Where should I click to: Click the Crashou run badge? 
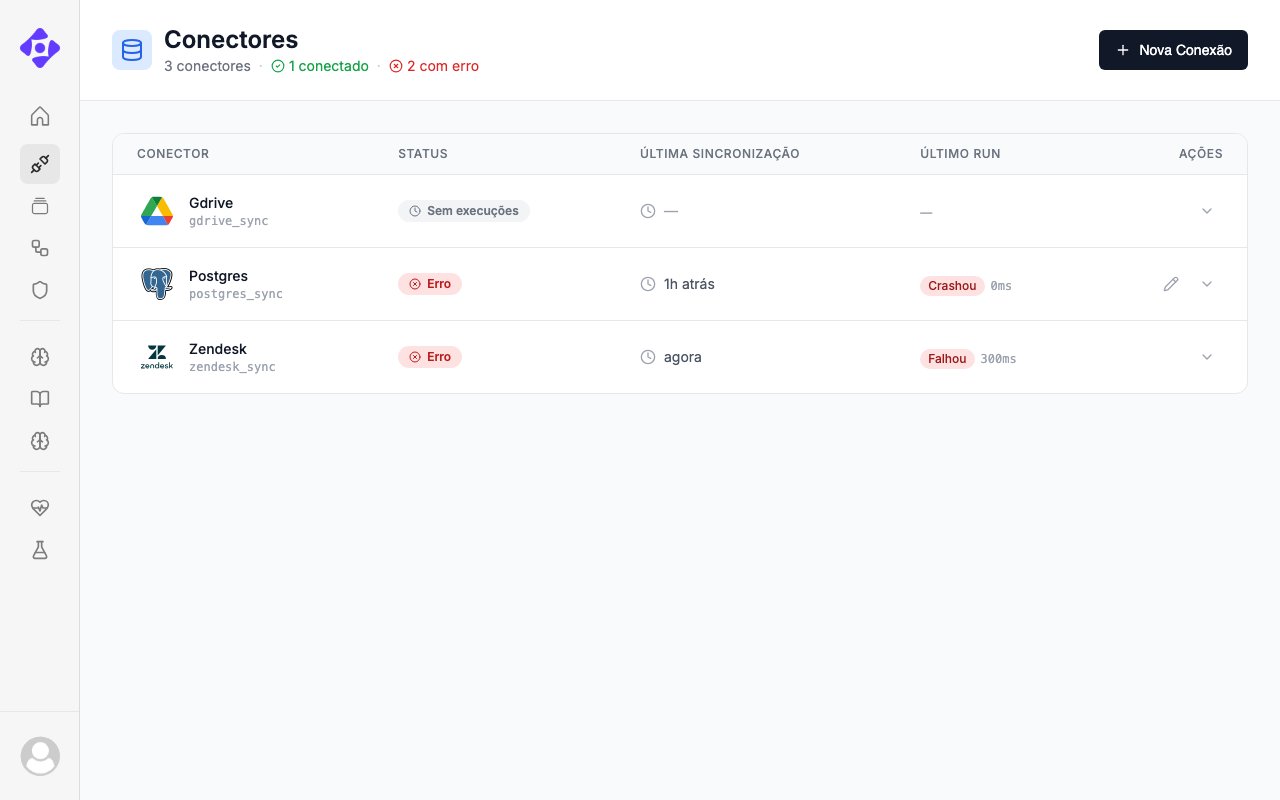click(952, 286)
